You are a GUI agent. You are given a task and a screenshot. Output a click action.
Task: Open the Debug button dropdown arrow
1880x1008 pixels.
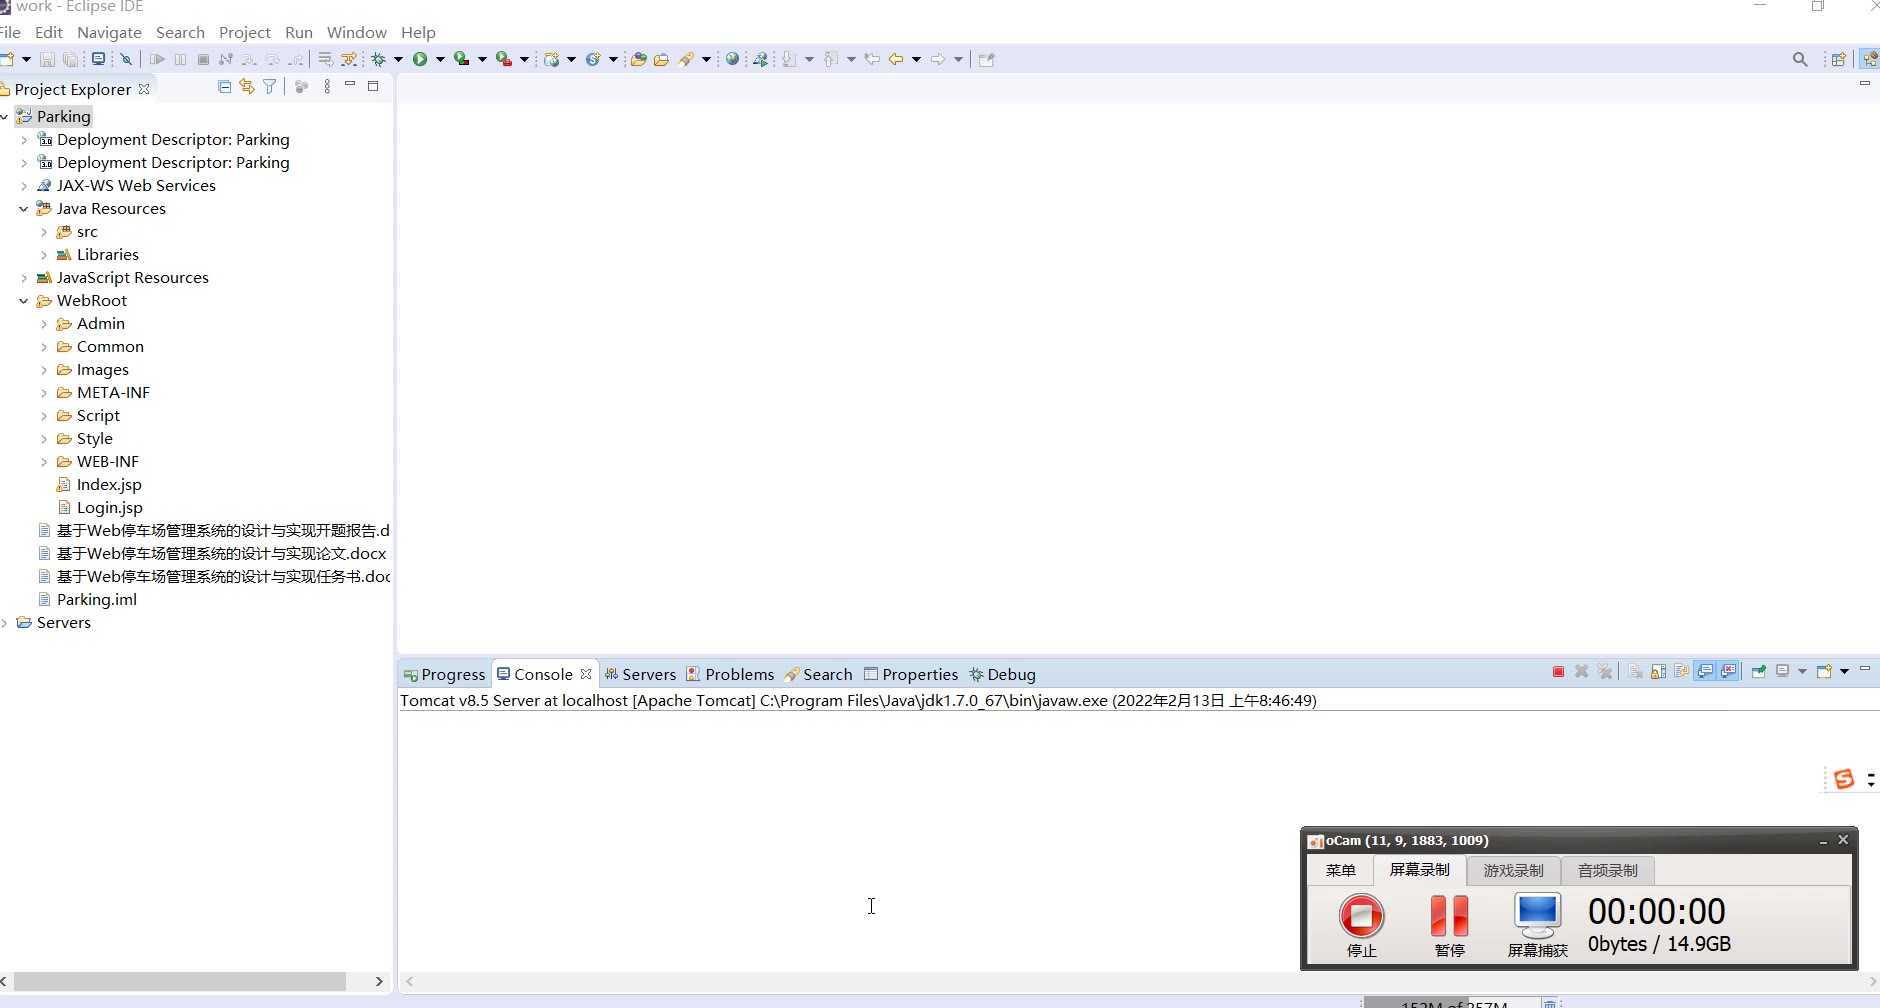tap(398, 59)
